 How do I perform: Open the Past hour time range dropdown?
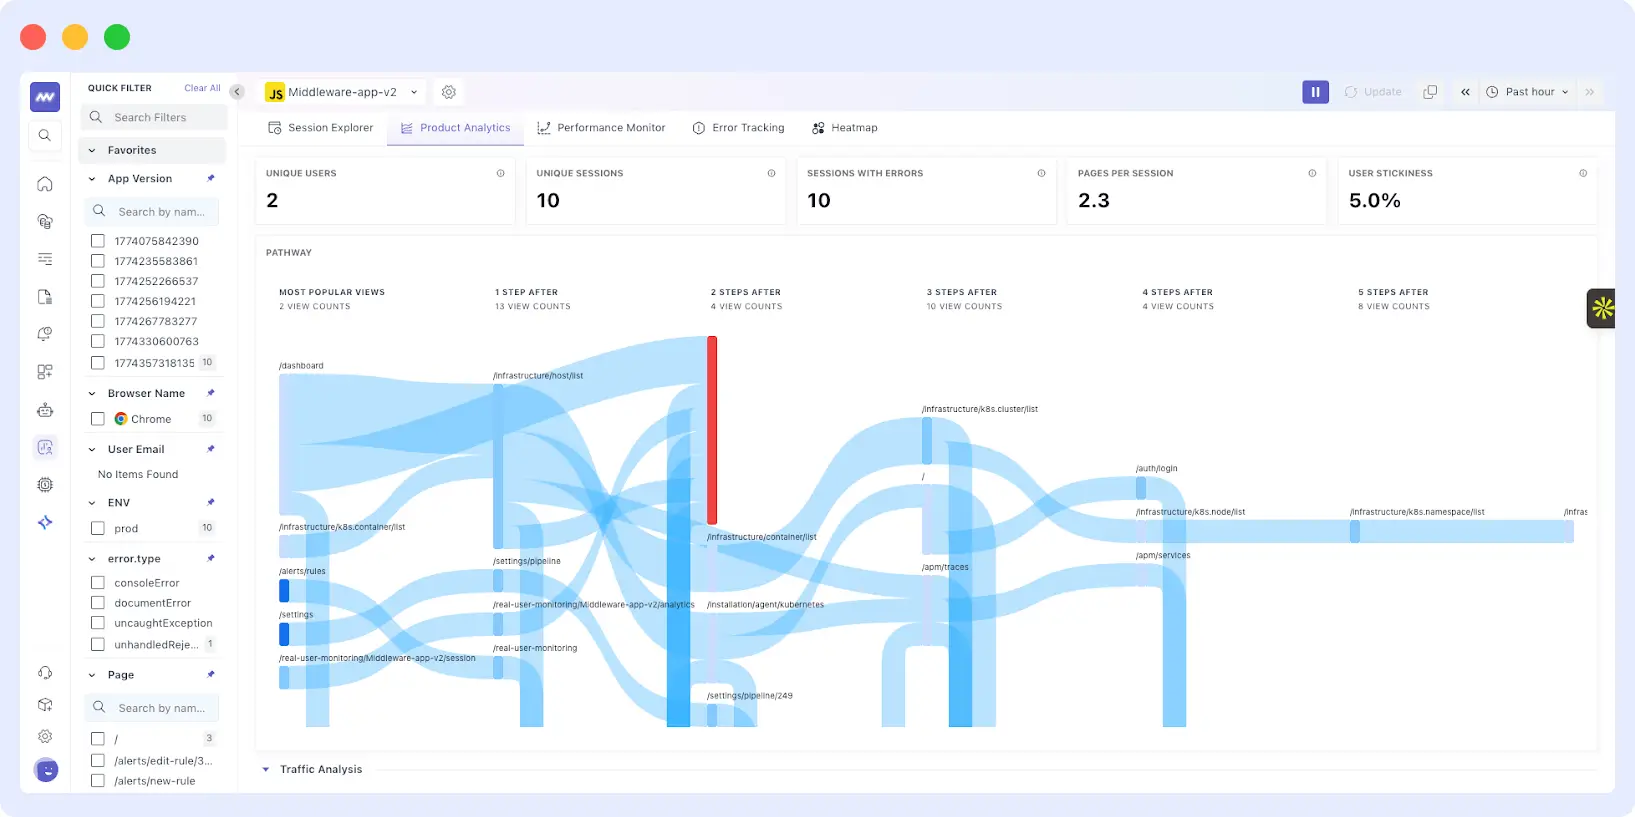1527,92
